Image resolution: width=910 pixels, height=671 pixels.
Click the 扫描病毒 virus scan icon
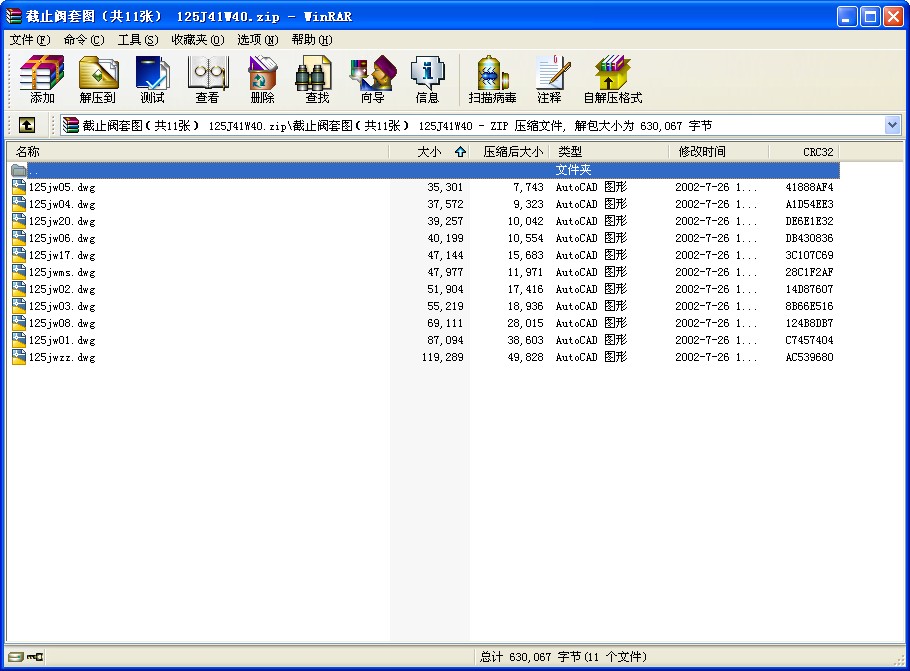click(492, 79)
